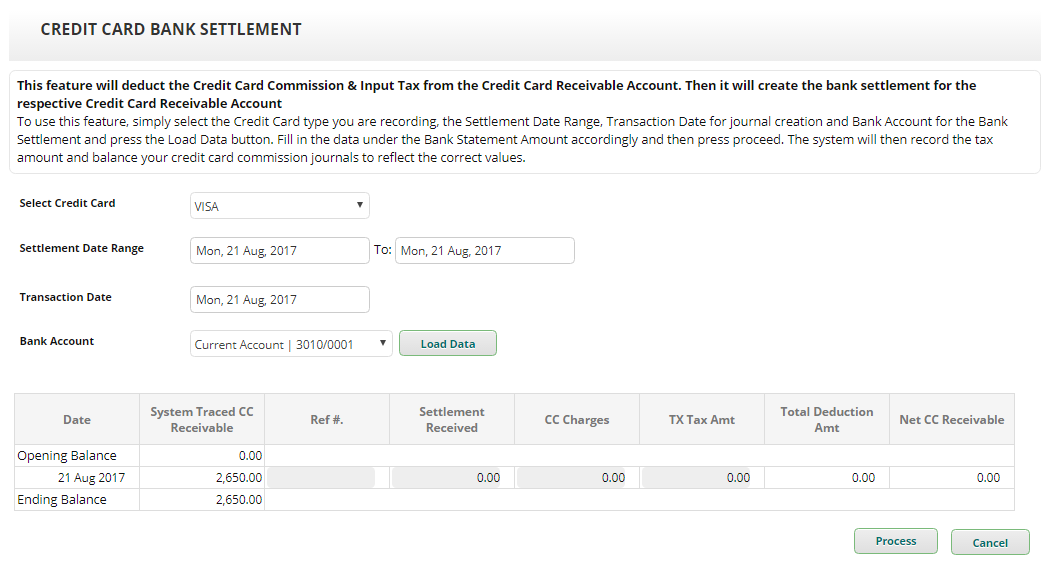Screen dimensions: 1045x562
Task: Click the Total Deduction Amt cell
Action: click(x=826, y=478)
